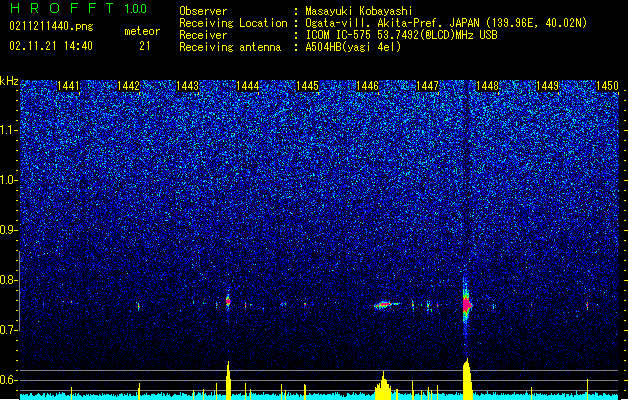Click the 1.1 kHz frequency tick label
629x400 pixels.
pos(8,130)
